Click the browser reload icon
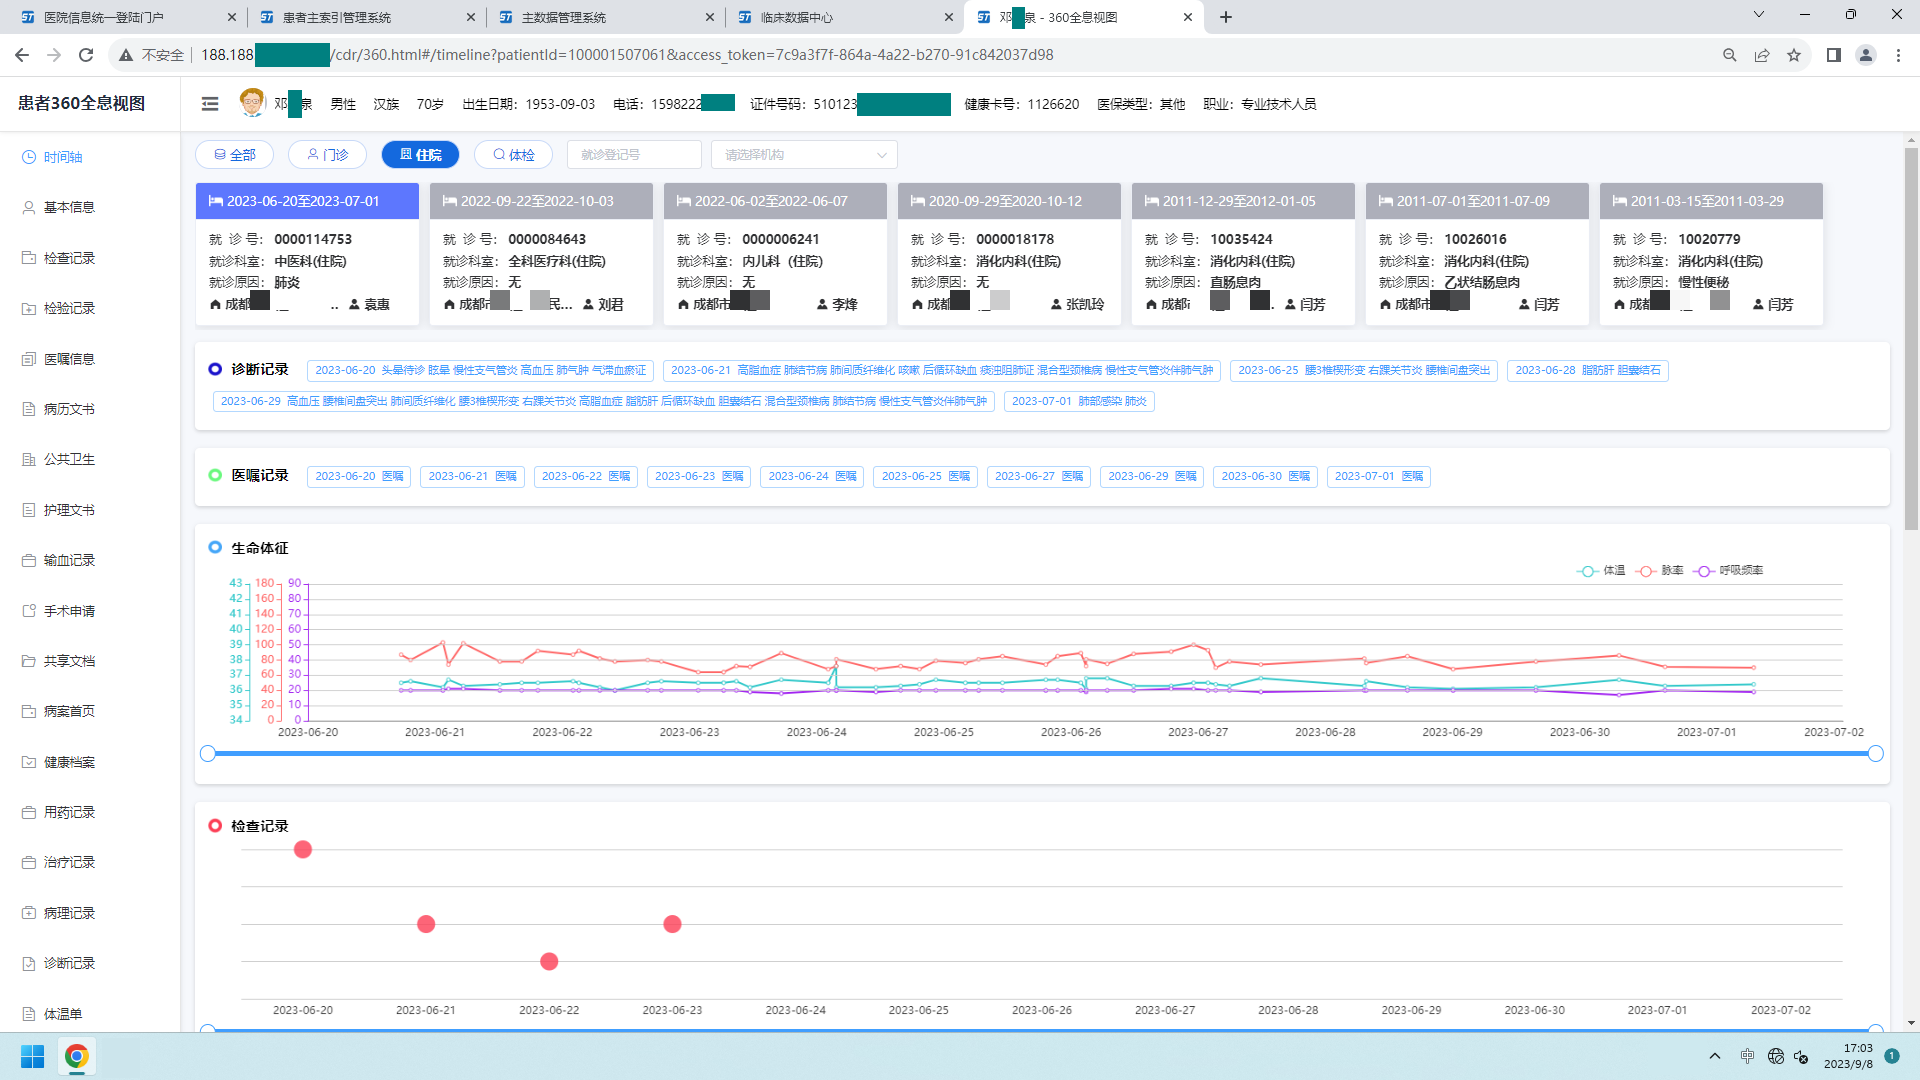This screenshot has width=1920, height=1080. (86, 55)
